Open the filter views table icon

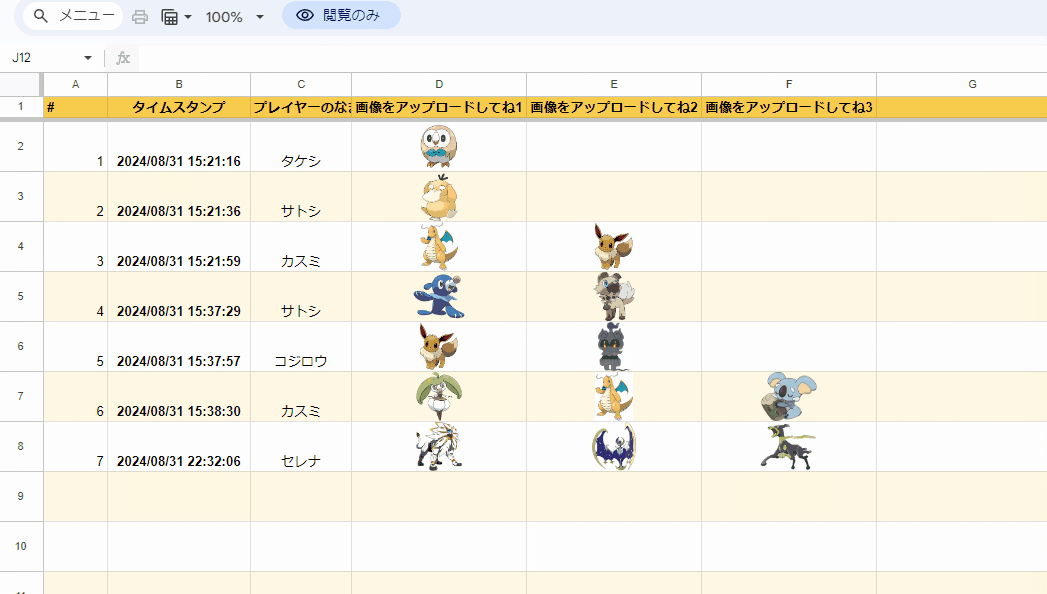click(170, 17)
